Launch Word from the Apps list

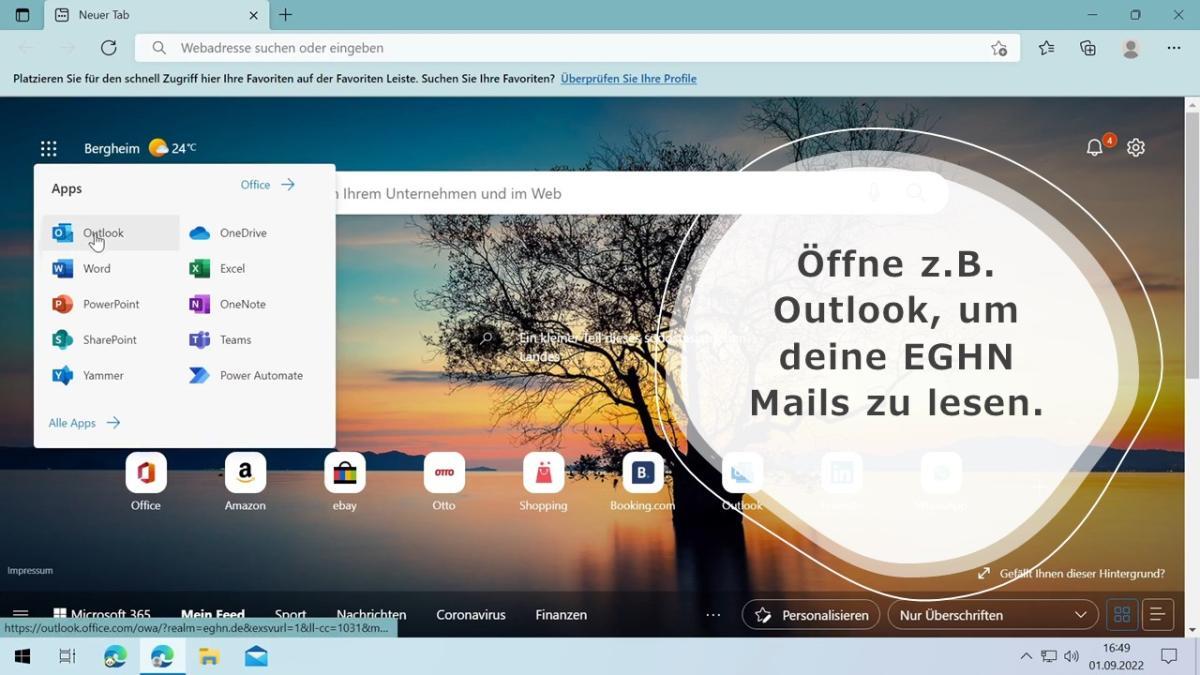pos(96,269)
